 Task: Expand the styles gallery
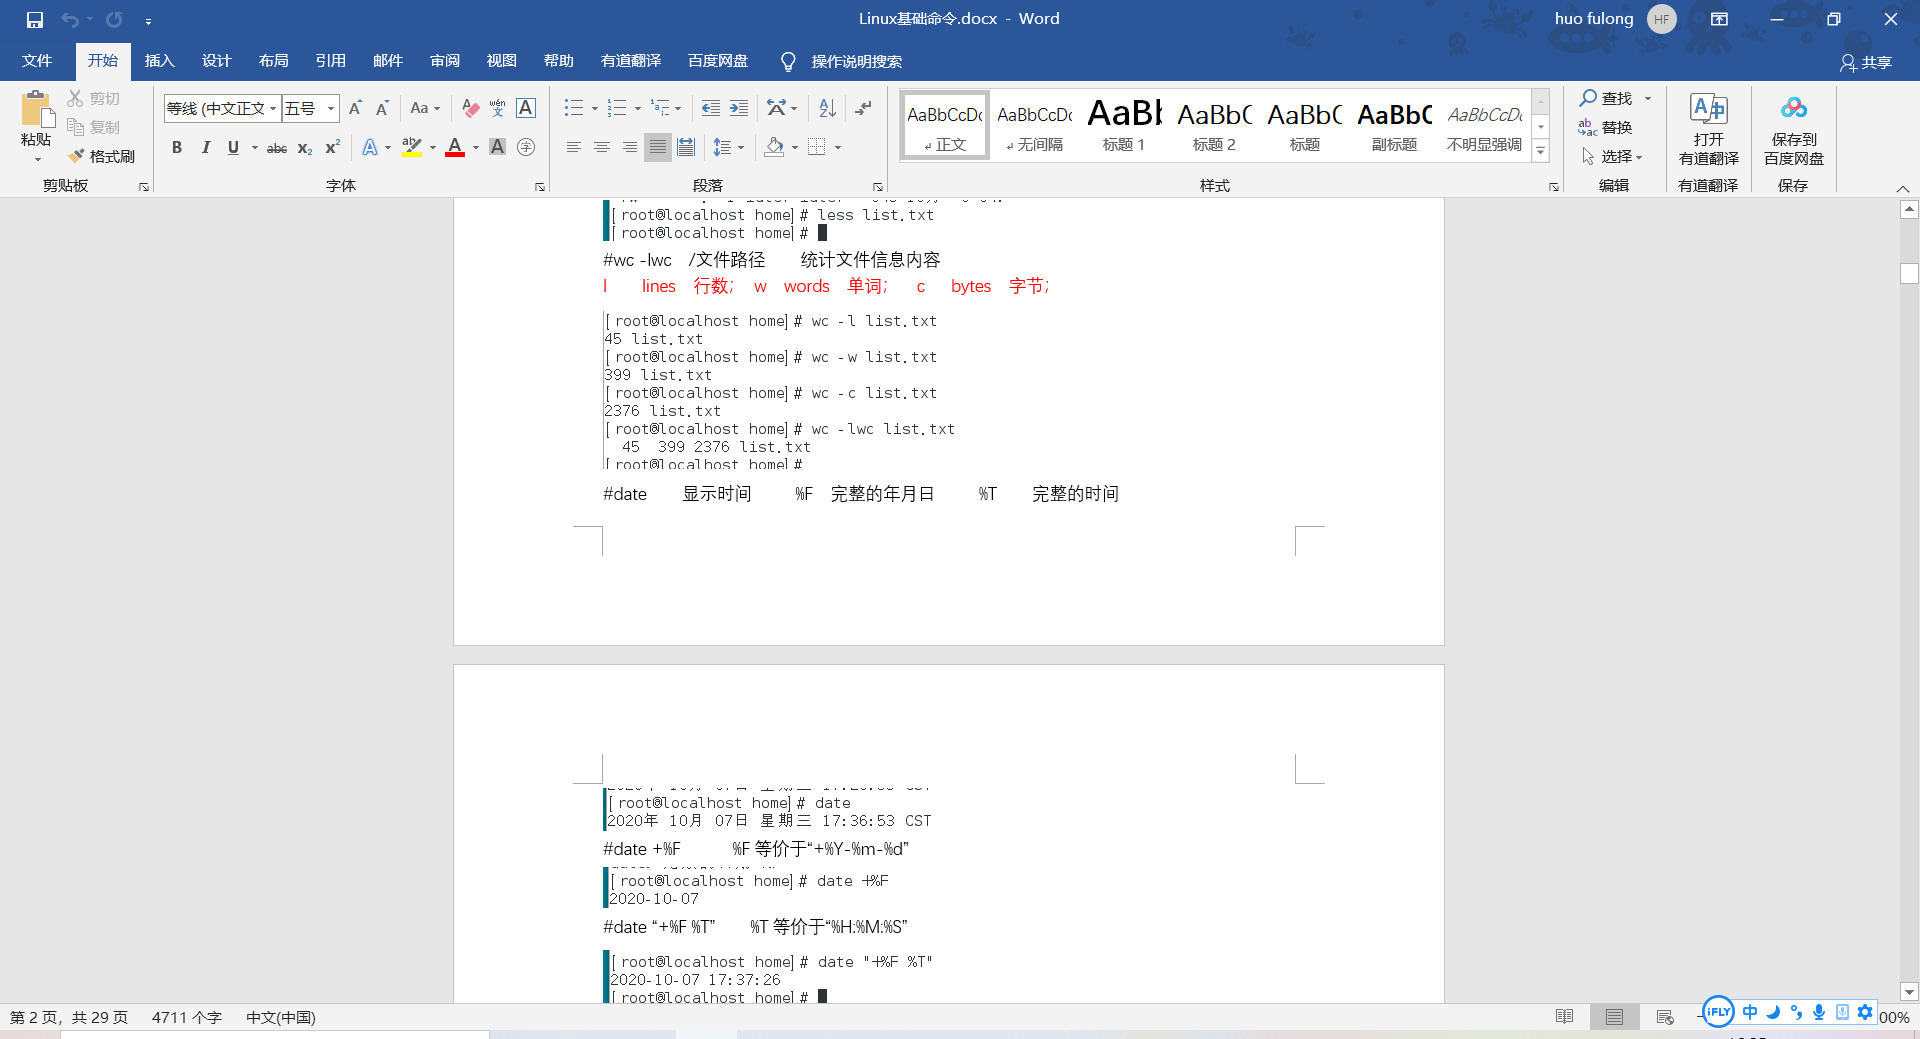pyautogui.click(x=1541, y=151)
